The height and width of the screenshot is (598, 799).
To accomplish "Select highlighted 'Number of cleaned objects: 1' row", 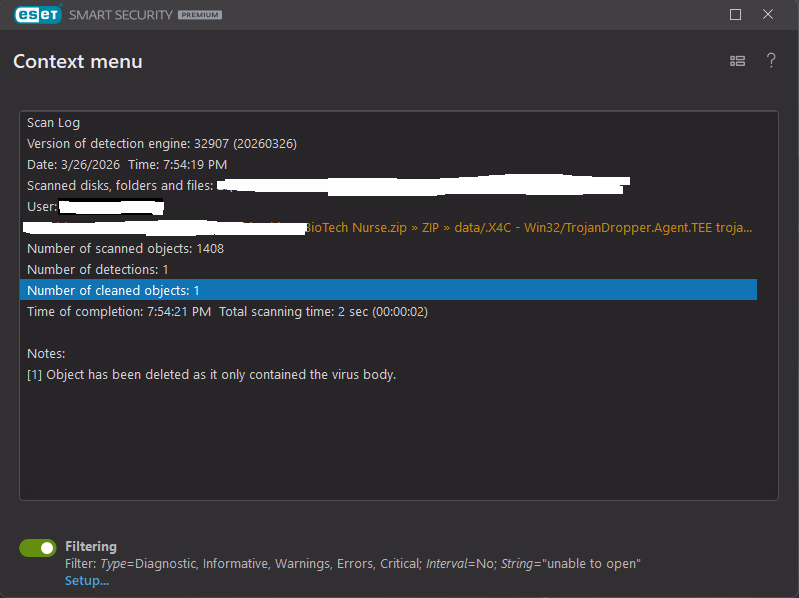I will click(388, 290).
